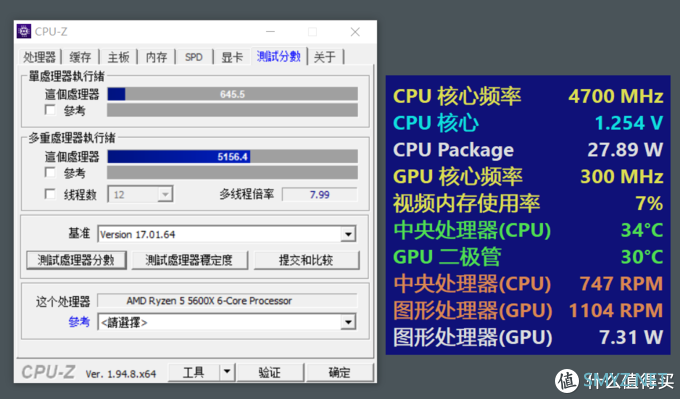Click the CPU 核心频率 4700 MHz reading

coord(528,96)
